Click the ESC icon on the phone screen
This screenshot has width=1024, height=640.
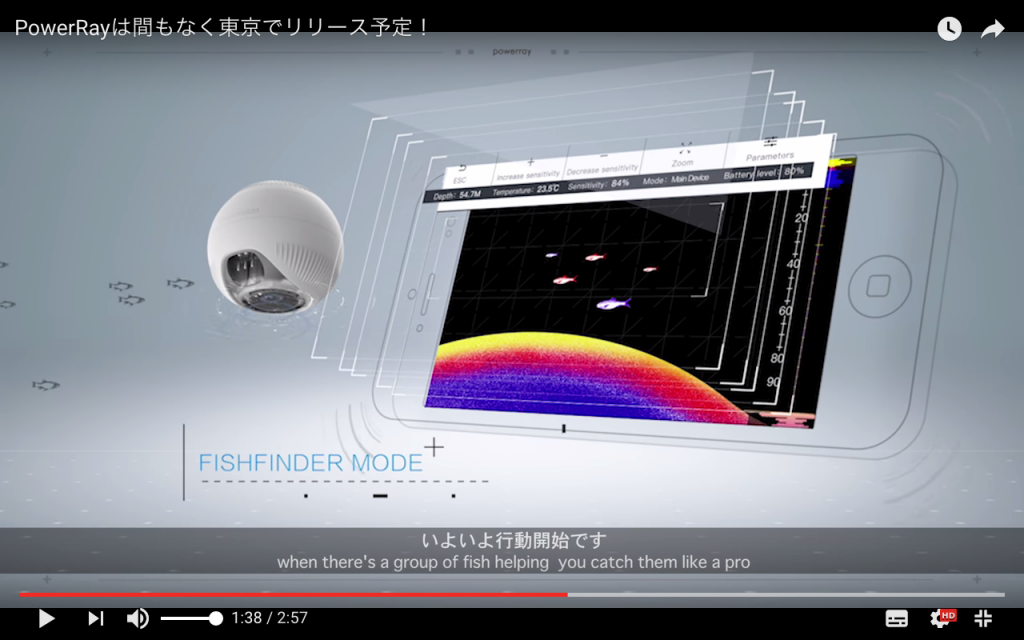pos(461,173)
